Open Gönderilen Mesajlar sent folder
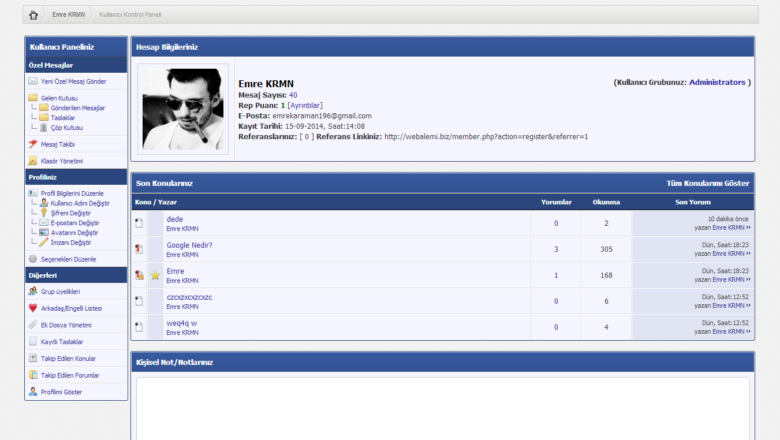 (78, 107)
